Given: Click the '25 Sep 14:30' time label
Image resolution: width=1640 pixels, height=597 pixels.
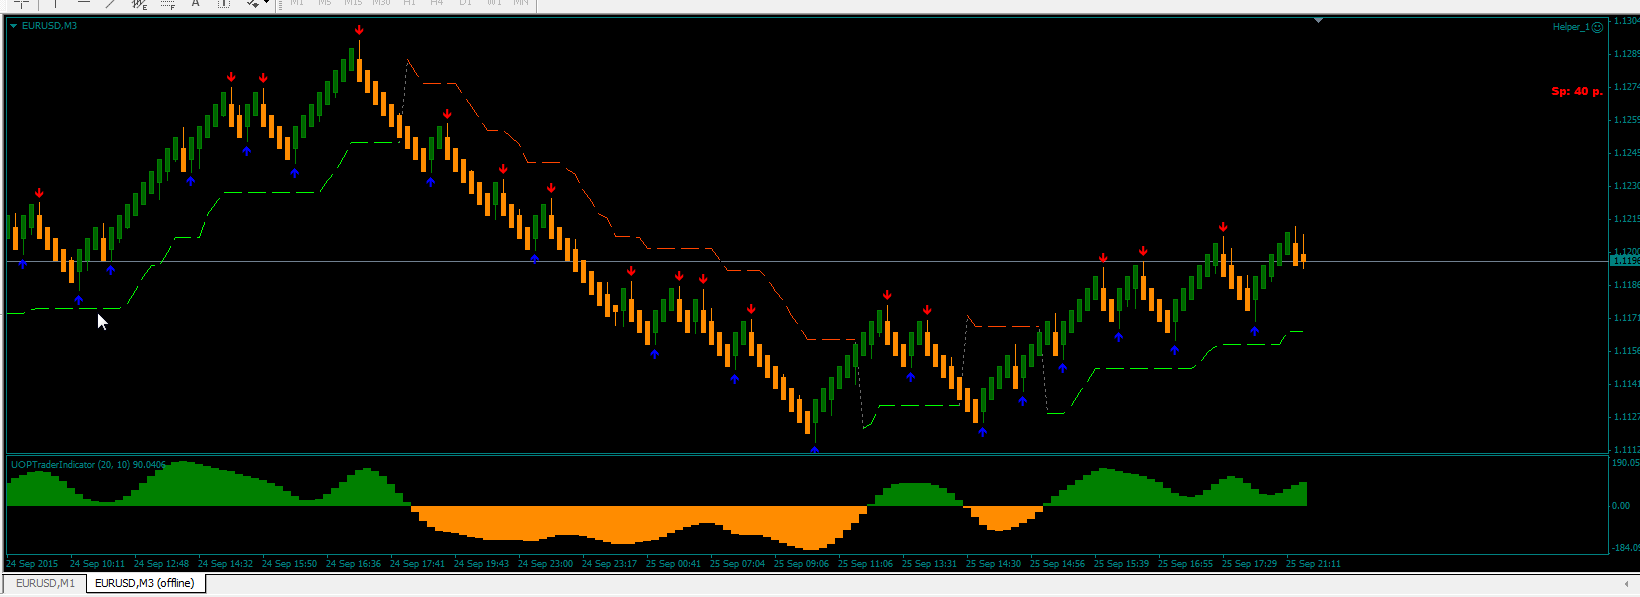Looking at the screenshot, I should click(993, 564).
